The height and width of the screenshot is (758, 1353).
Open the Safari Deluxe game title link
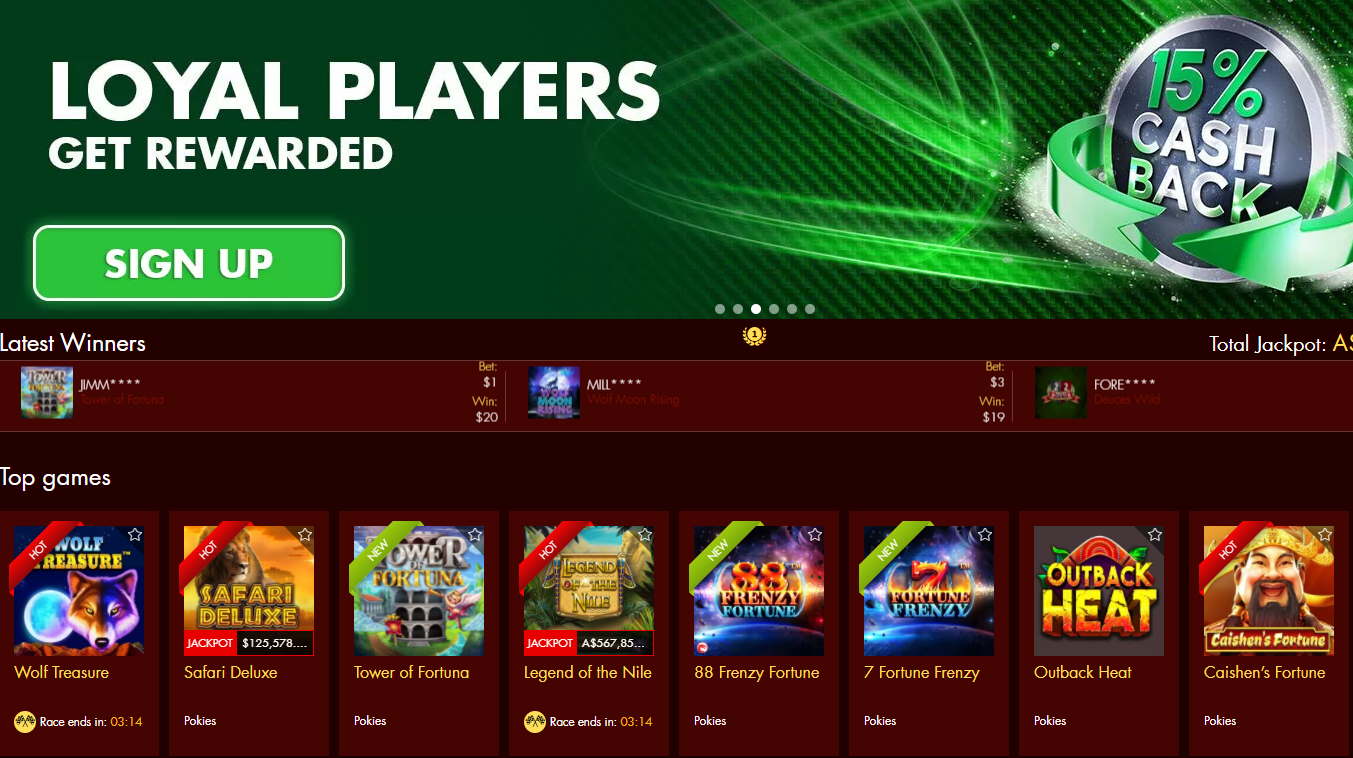[x=231, y=672]
